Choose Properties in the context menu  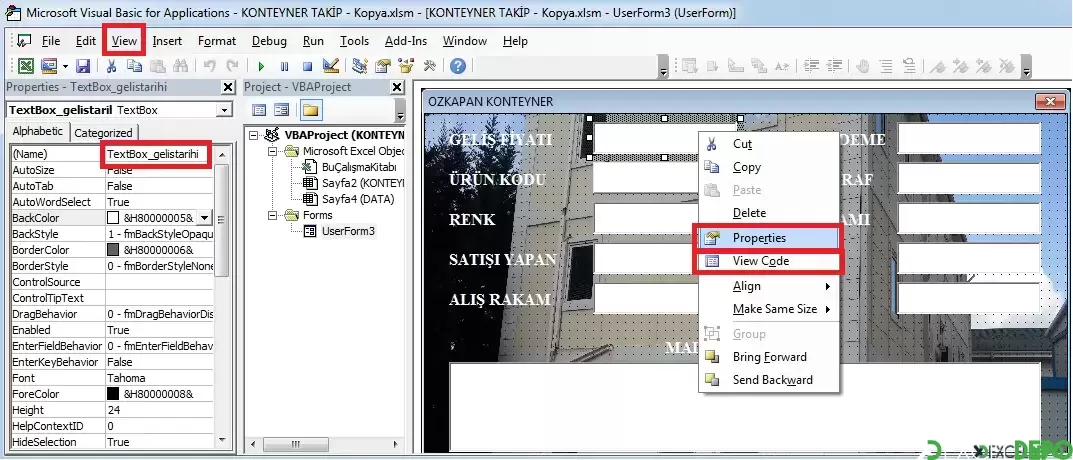pyautogui.click(x=768, y=238)
